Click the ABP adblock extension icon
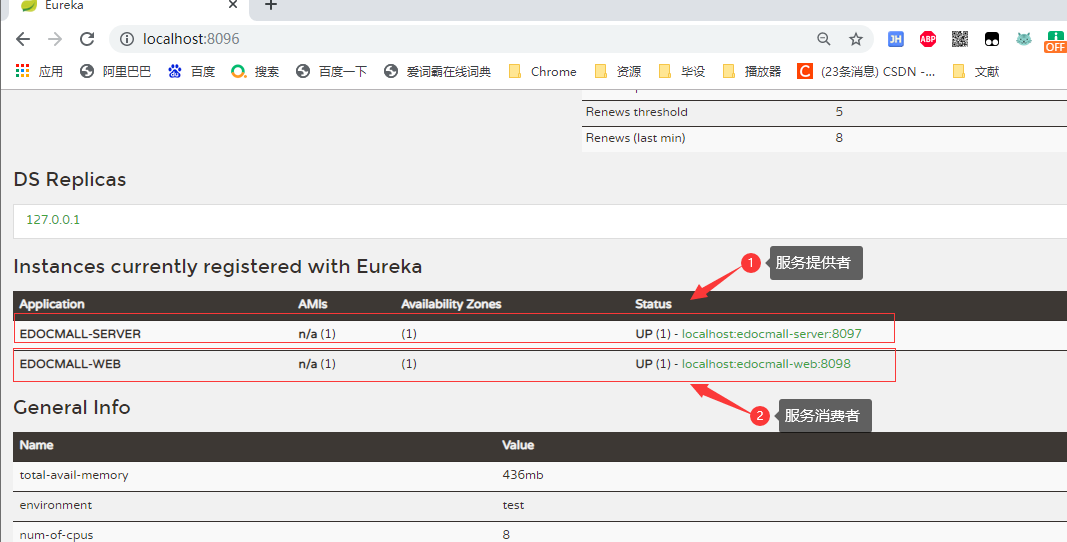Image resolution: width=1067 pixels, height=542 pixels. tap(927, 39)
